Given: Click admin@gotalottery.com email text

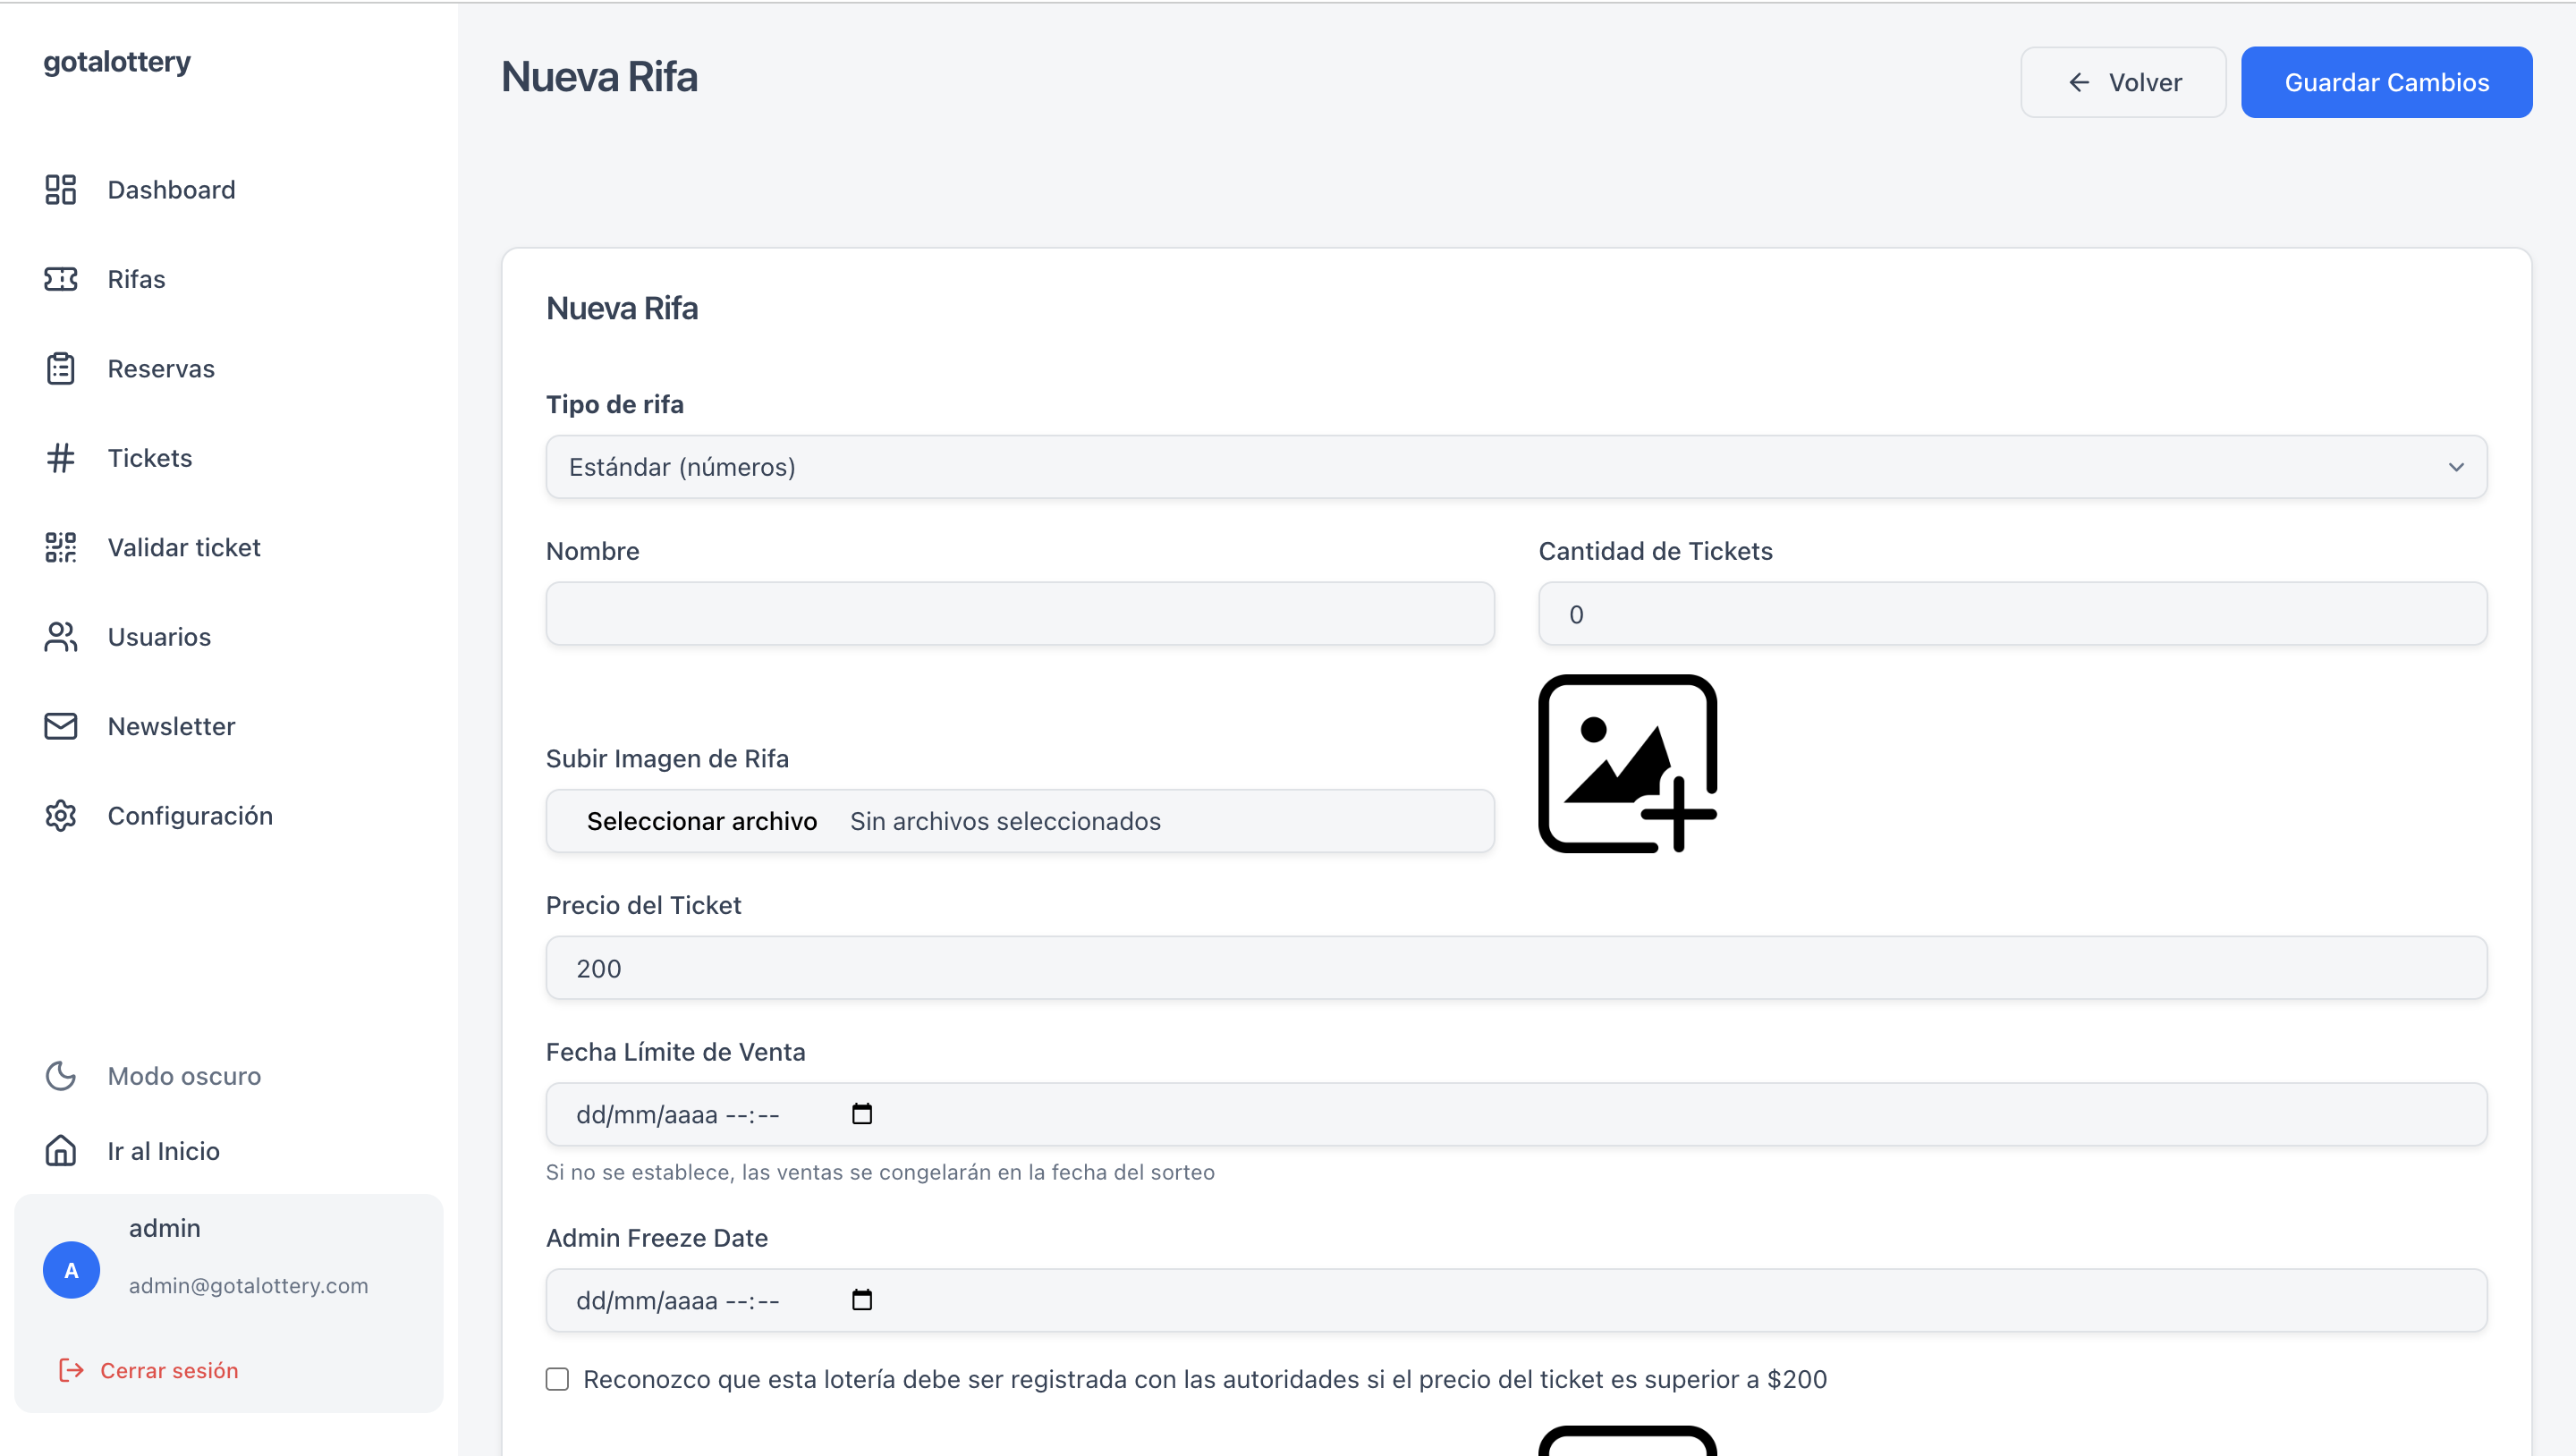Looking at the screenshot, I should coord(248,1286).
